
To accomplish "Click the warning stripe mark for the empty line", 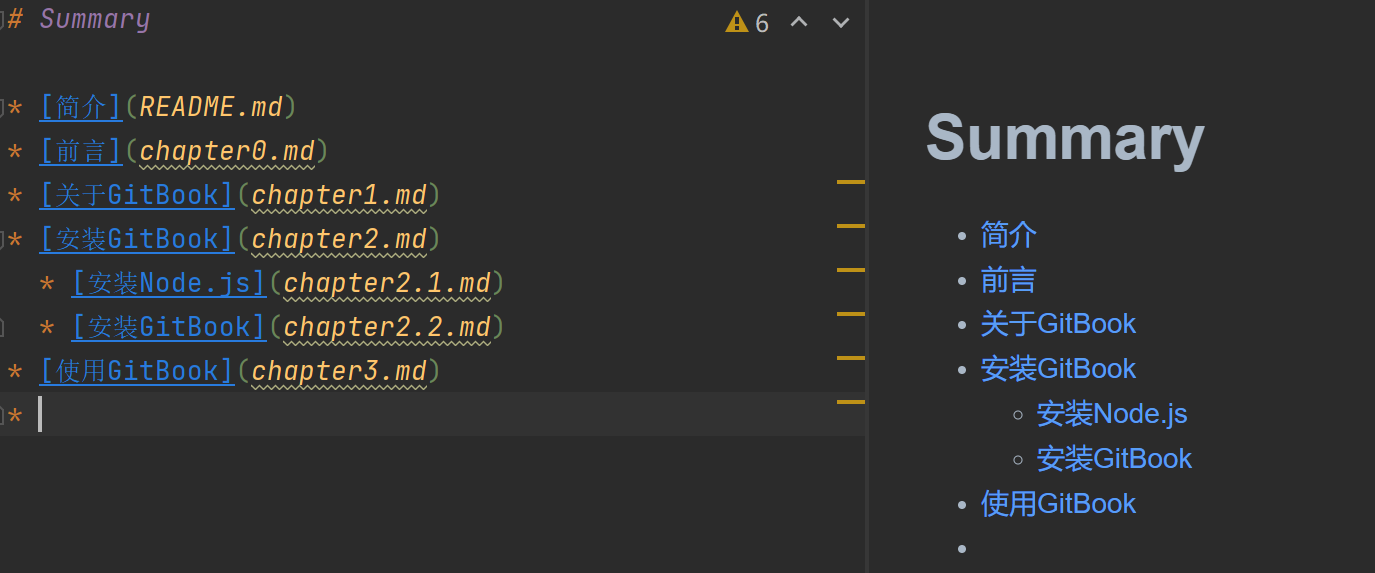I will [850, 401].
